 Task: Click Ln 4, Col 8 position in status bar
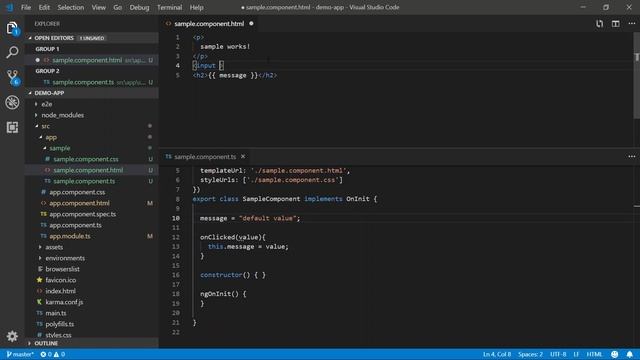coord(497,354)
